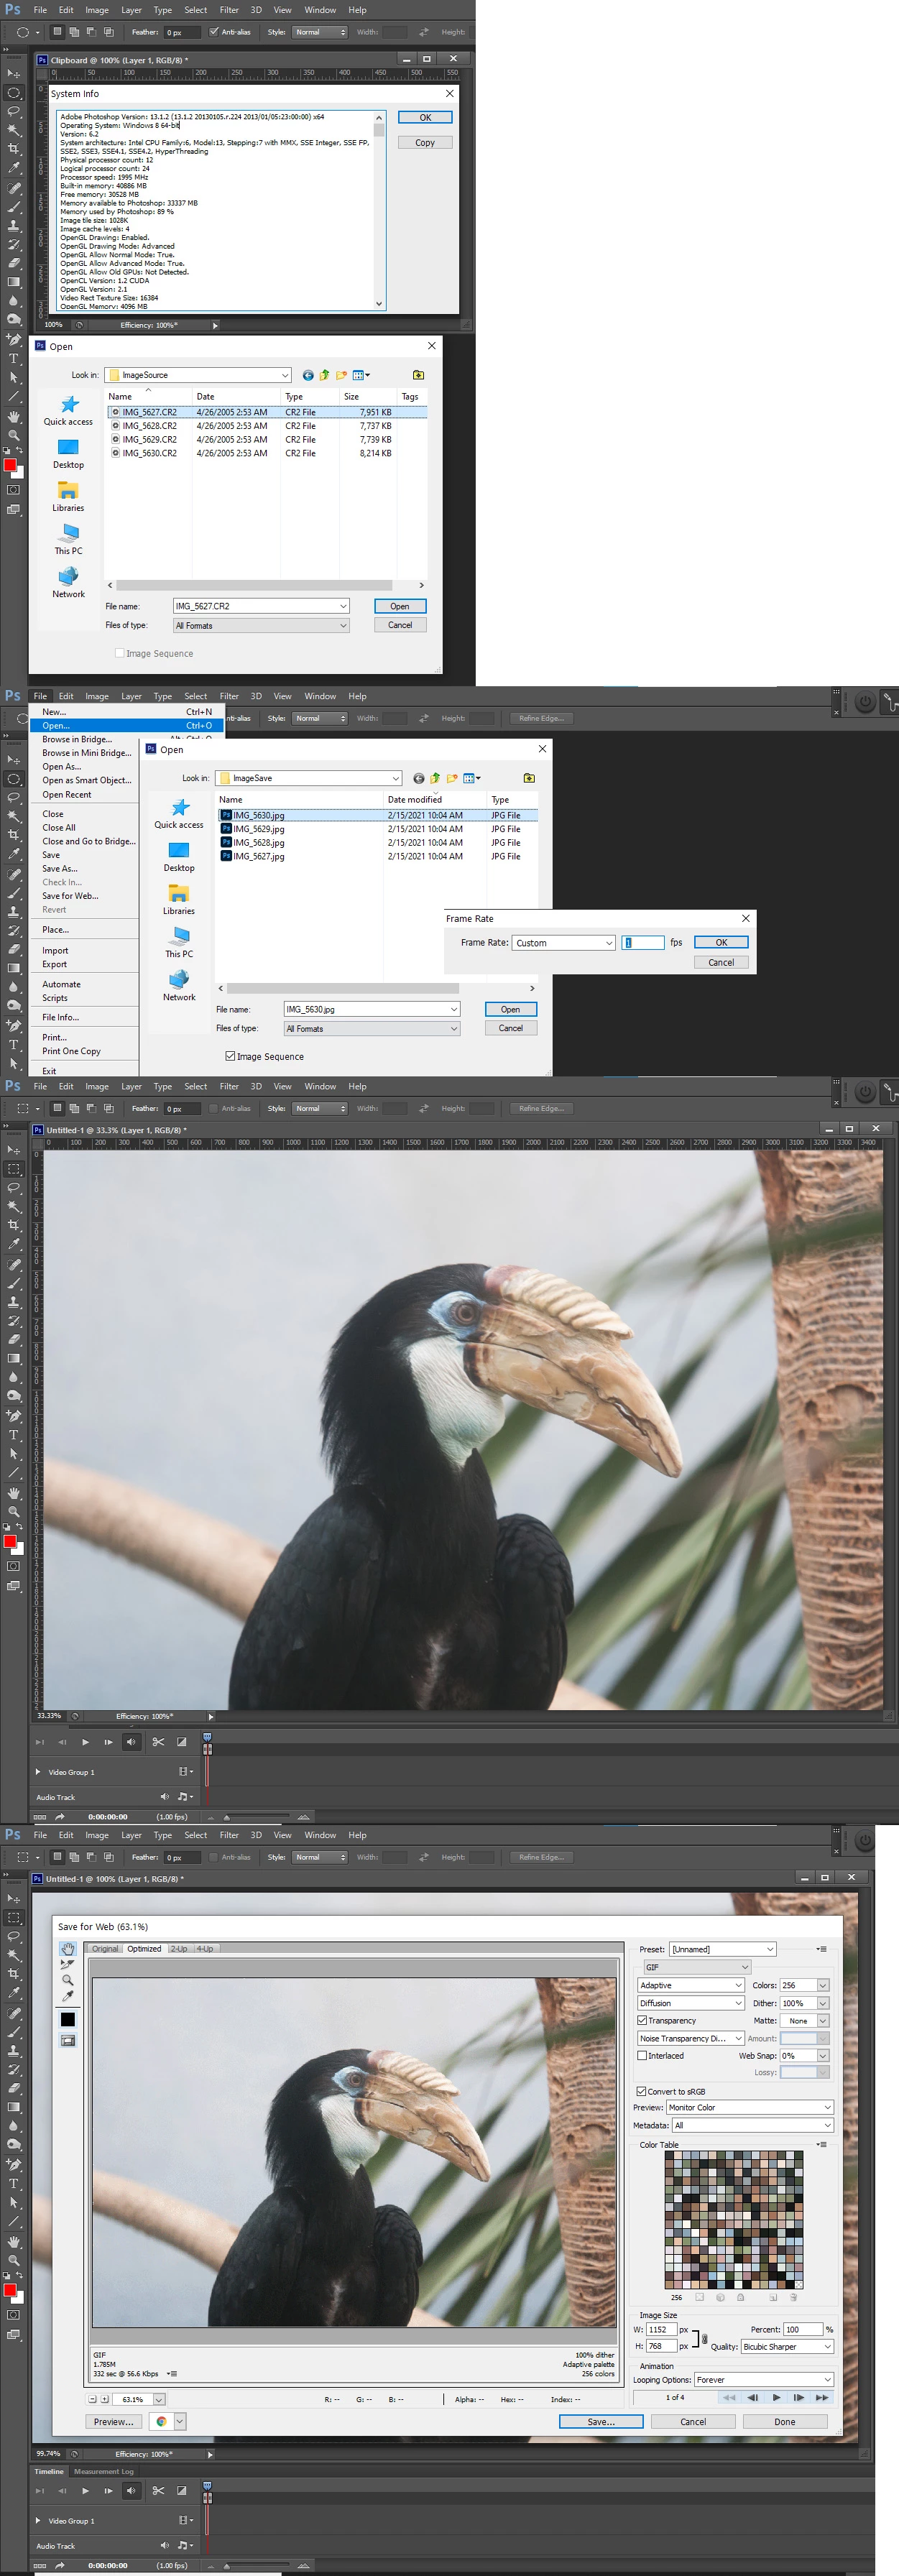
Task: Open the GIF file format dropdown
Action: click(x=697, y=1967)
